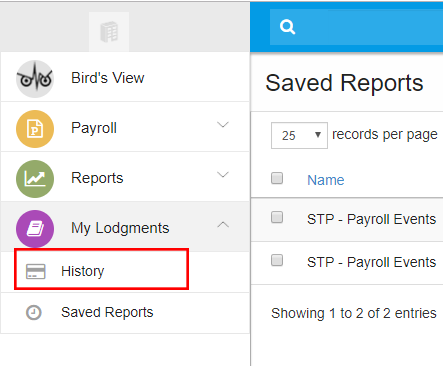Open the 25 records per page dropdown
This screenshot has height=366, width=443.
[x=299, y=135]
